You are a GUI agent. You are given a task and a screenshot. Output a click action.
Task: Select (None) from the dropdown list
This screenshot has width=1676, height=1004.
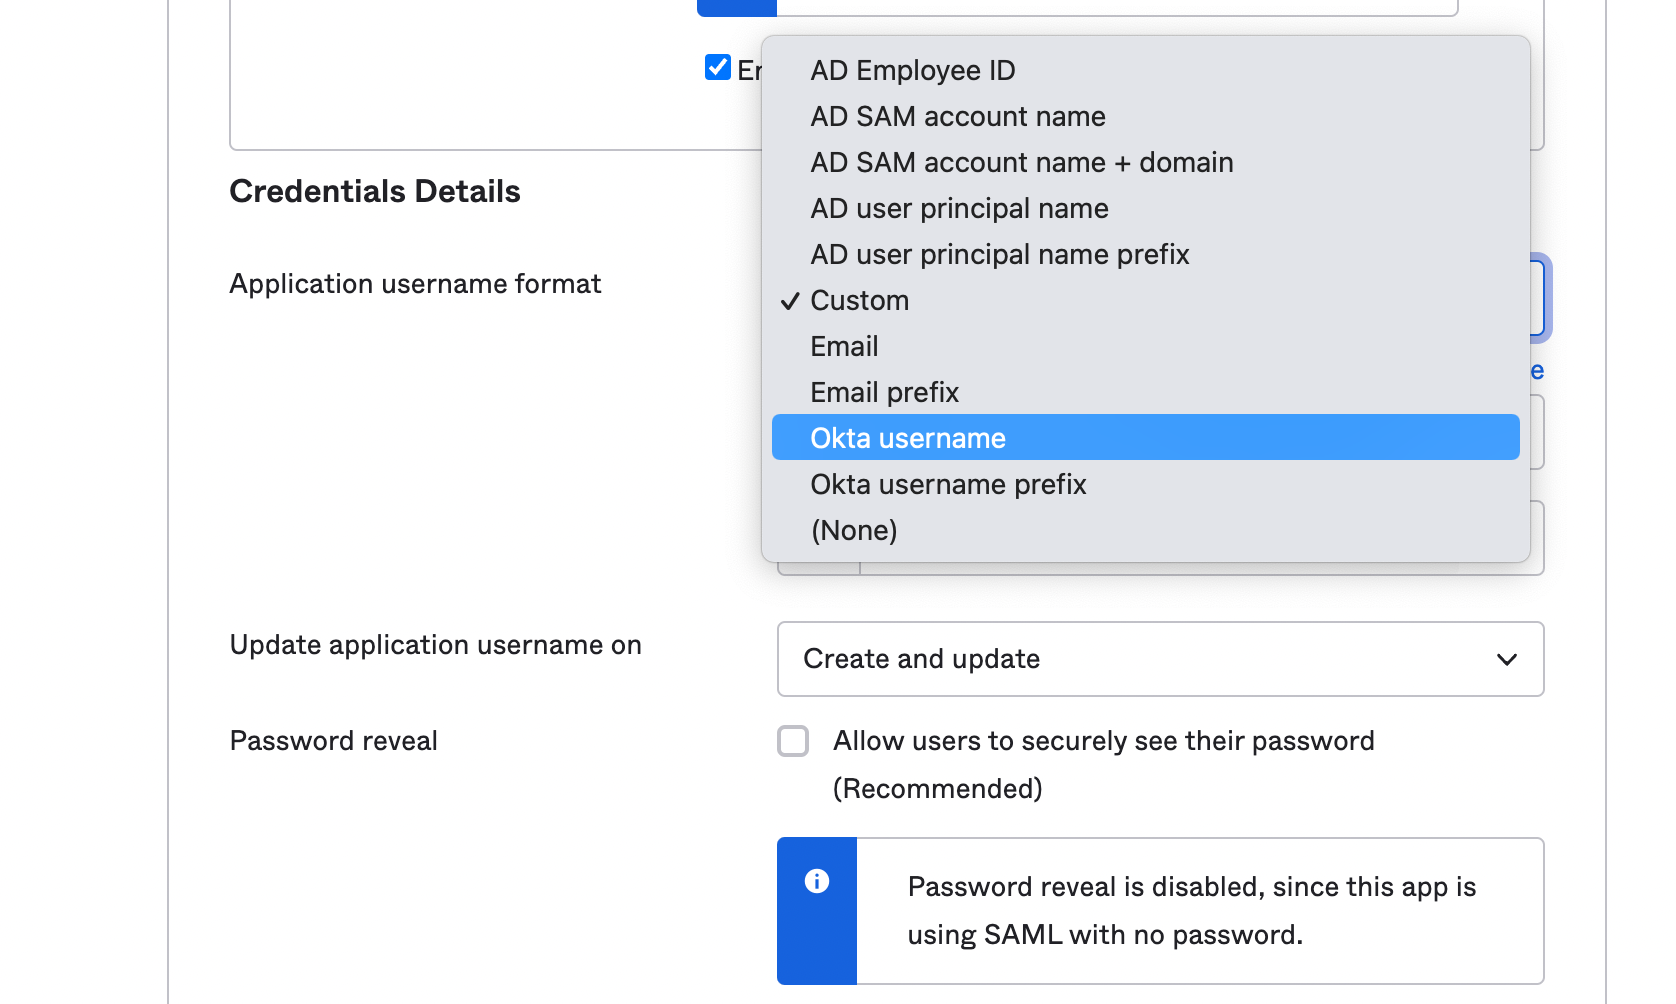tap(853, 531)
